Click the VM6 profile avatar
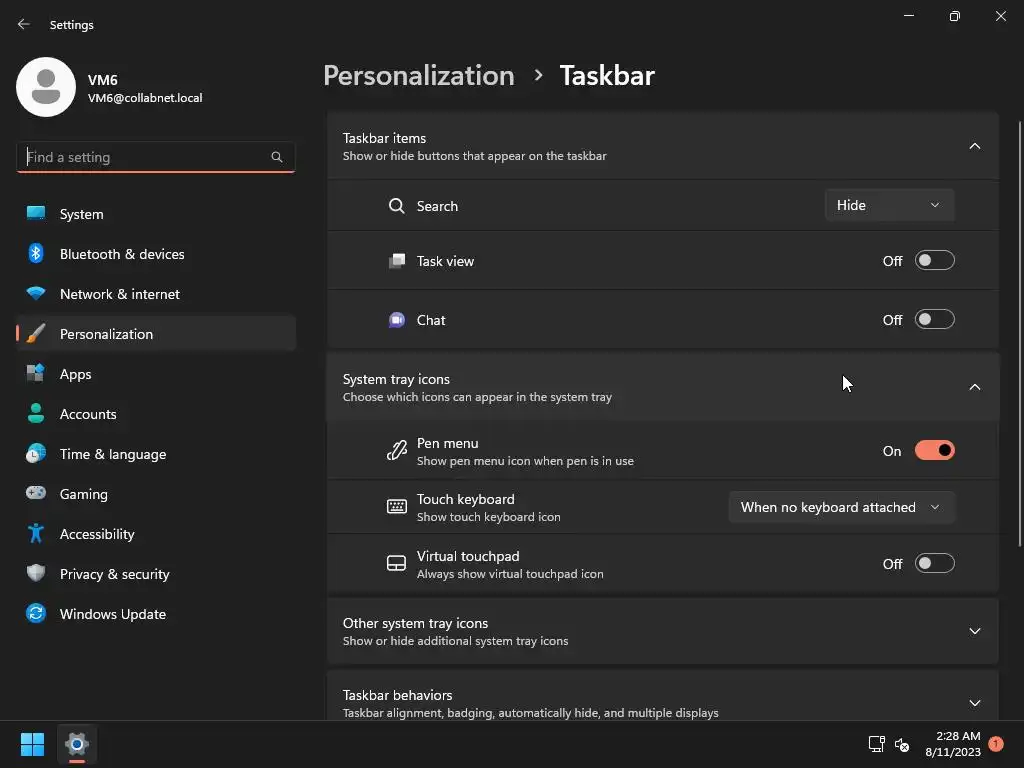 click(46, 87)
